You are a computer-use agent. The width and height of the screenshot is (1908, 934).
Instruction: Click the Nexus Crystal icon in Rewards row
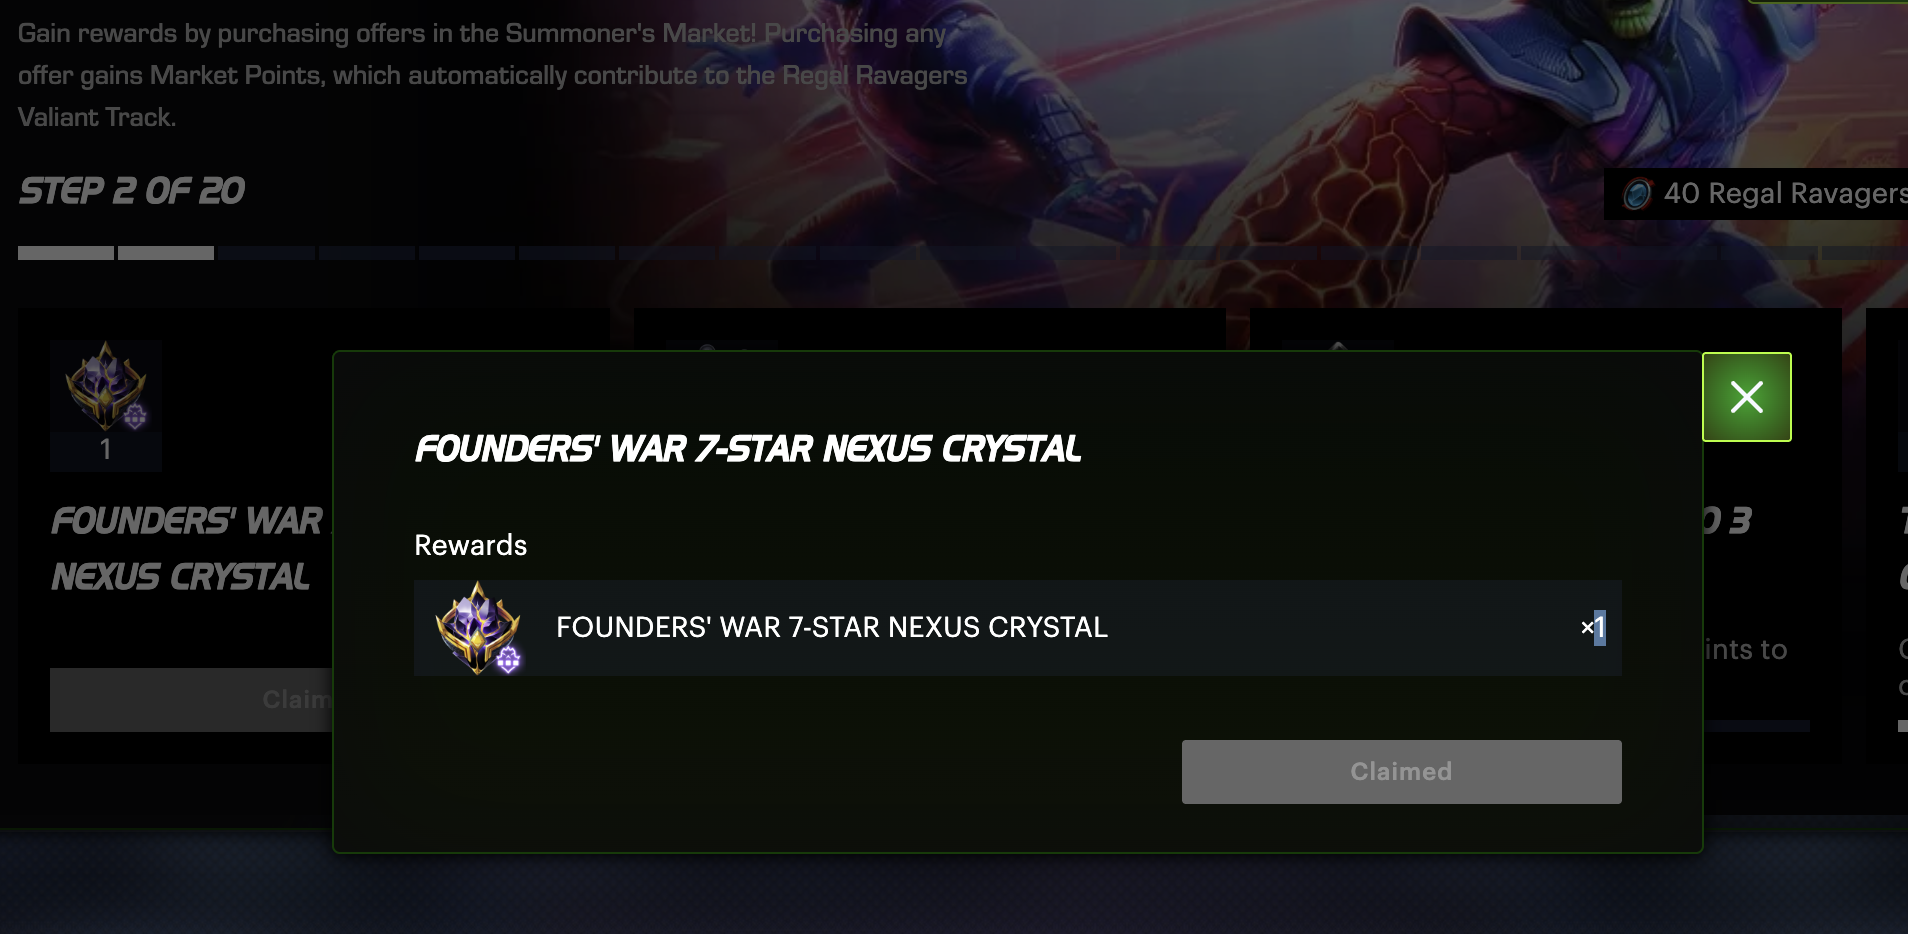tap(478, 628)
